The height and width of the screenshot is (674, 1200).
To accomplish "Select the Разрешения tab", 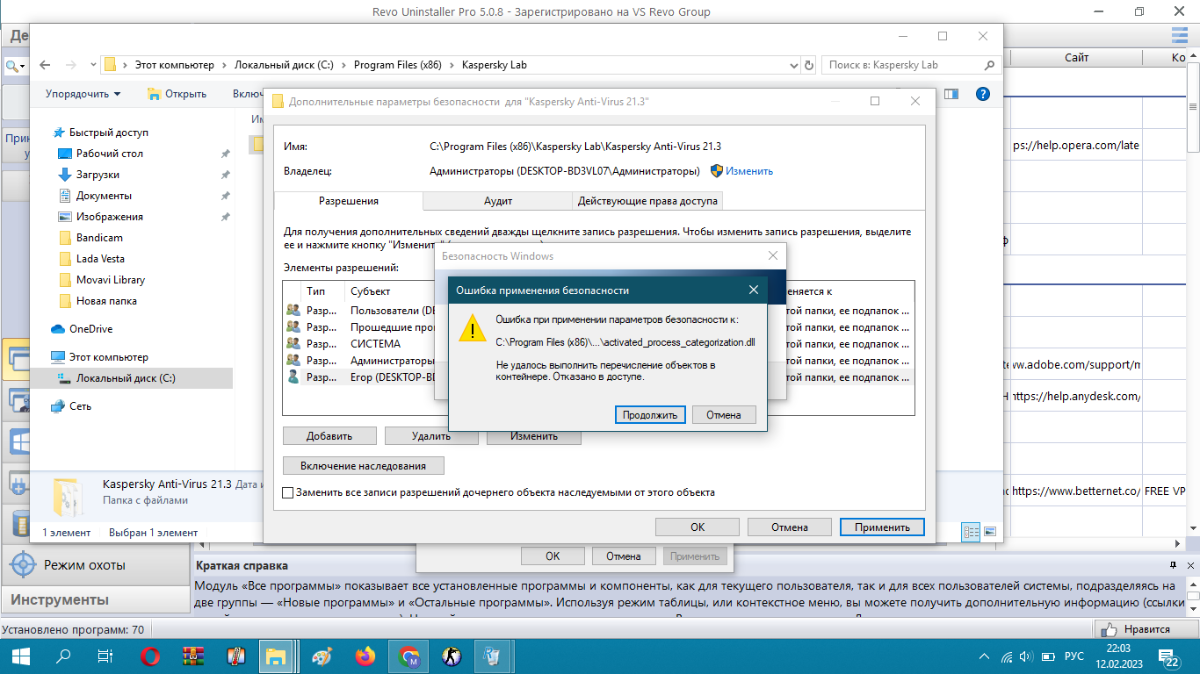I will [349, 200].
